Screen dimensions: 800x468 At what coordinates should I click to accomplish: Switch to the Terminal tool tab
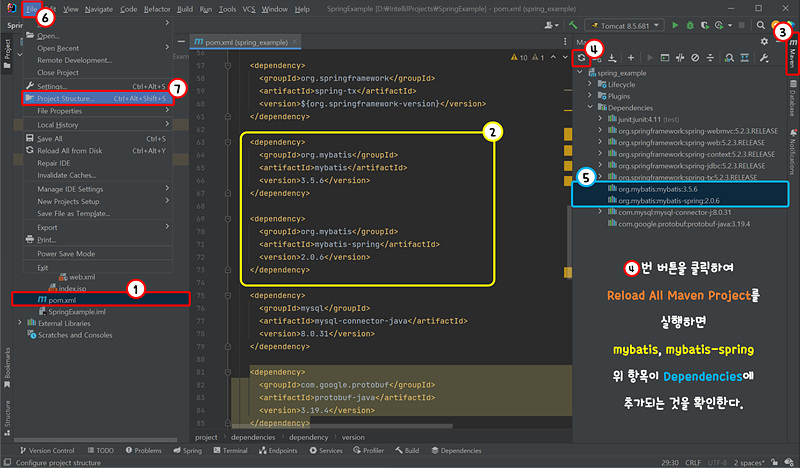pos(230,451)
